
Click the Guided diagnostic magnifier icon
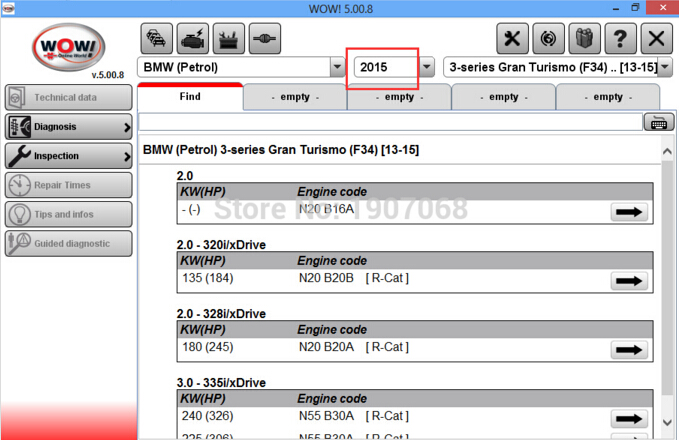coord(19,243)
